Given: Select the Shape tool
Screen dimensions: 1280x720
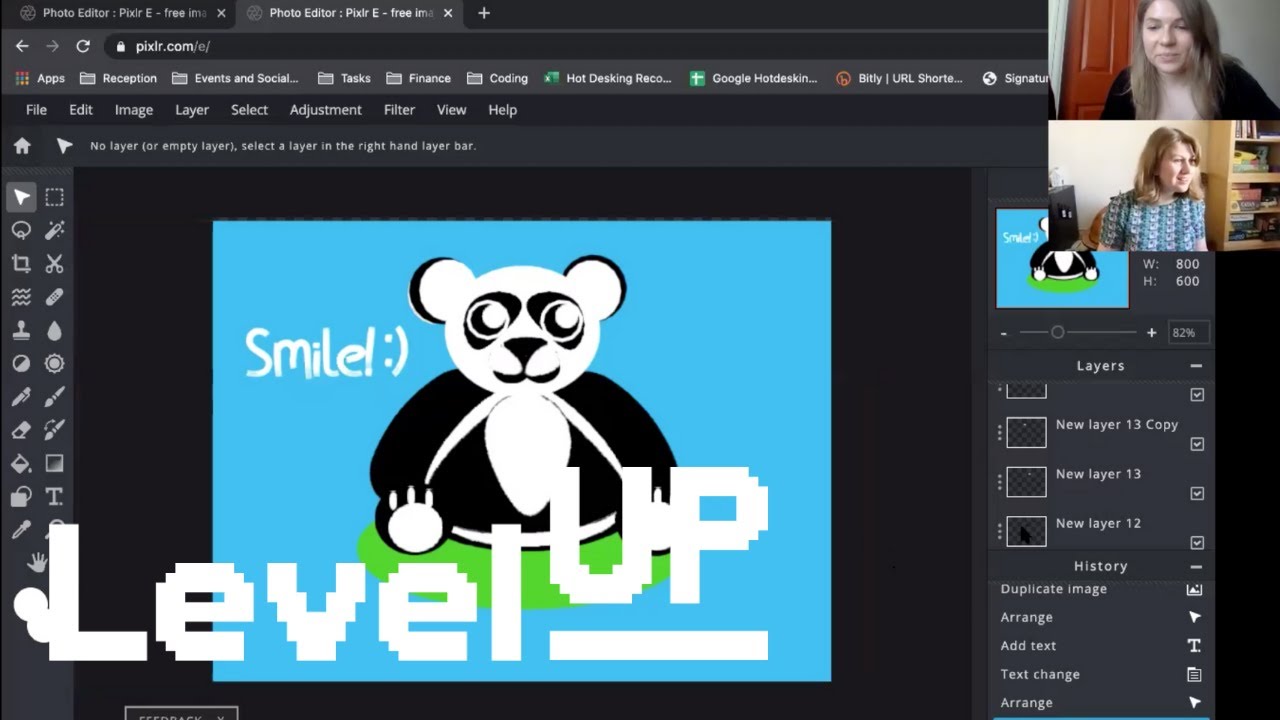Looking at the screenshot, I should click(21, 497).
